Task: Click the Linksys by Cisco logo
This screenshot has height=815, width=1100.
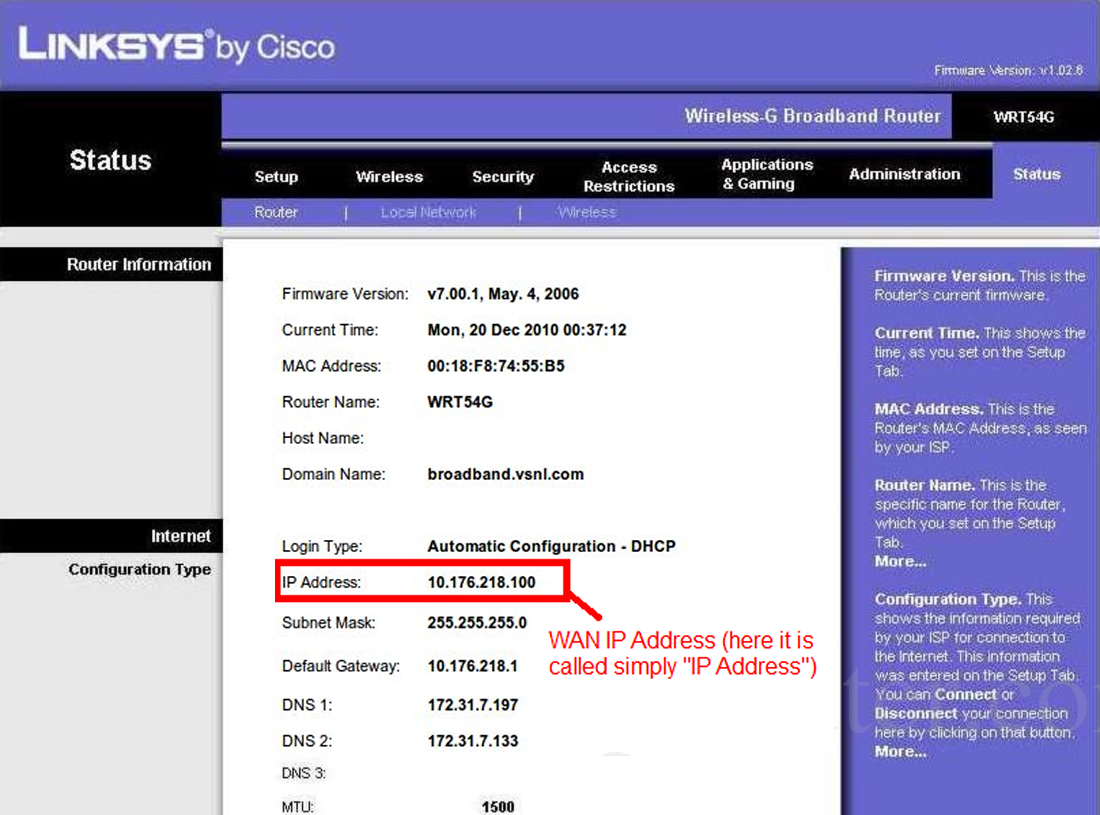Action: click(x=177, y=45)
